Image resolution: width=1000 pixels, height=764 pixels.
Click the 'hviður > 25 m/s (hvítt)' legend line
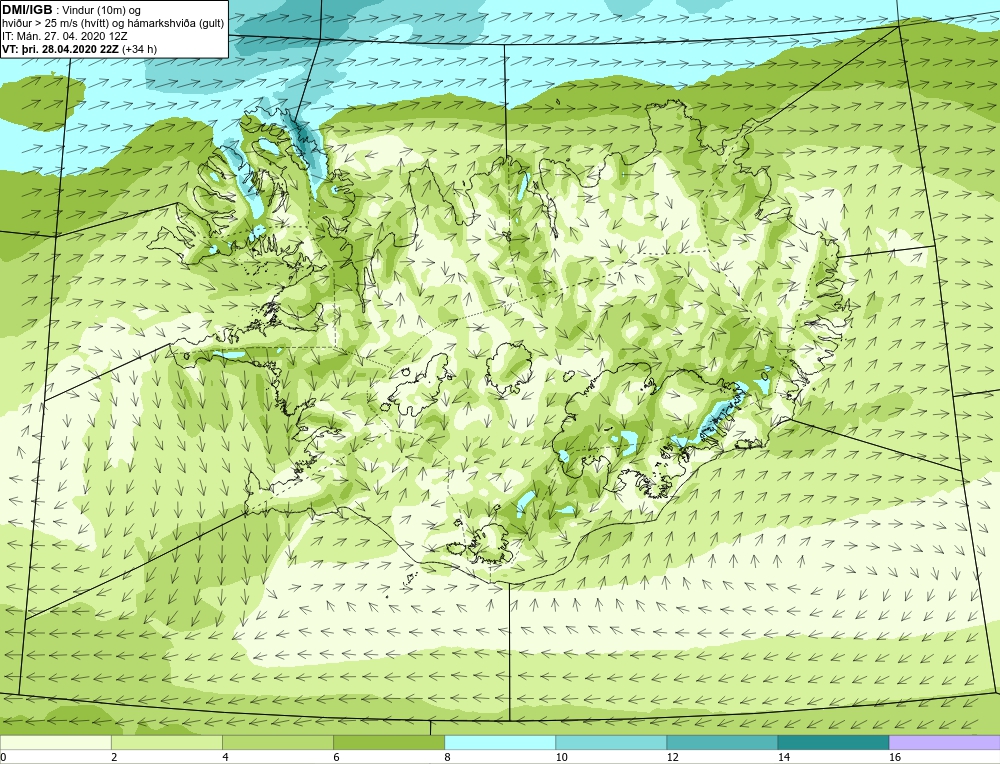point(113,24)
